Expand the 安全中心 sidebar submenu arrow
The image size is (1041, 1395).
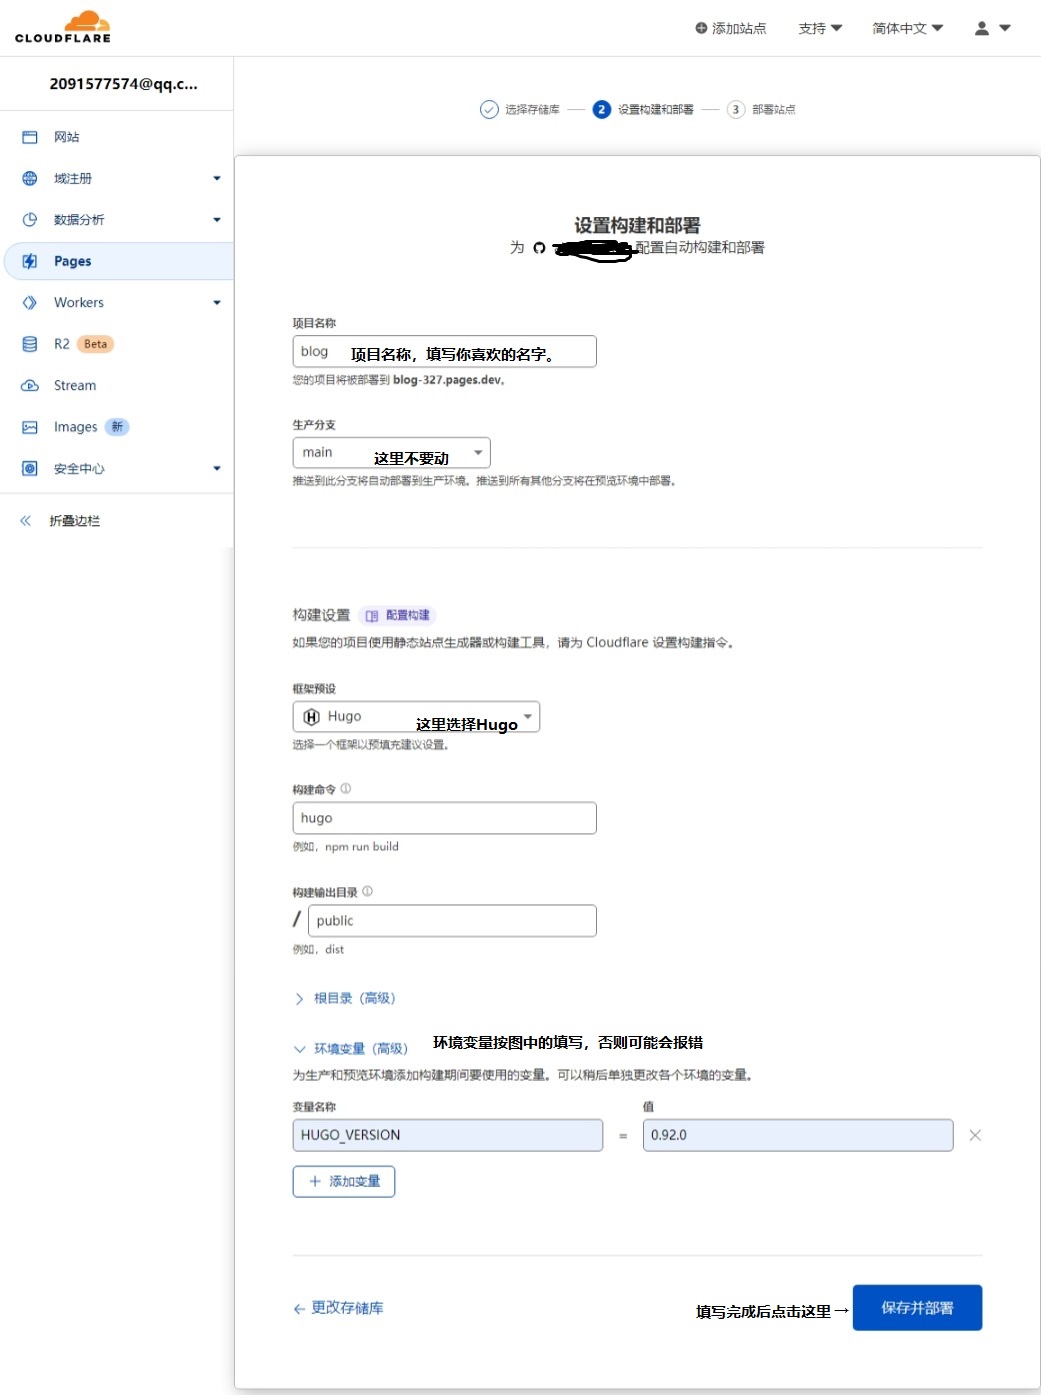[x=217, y=468]
